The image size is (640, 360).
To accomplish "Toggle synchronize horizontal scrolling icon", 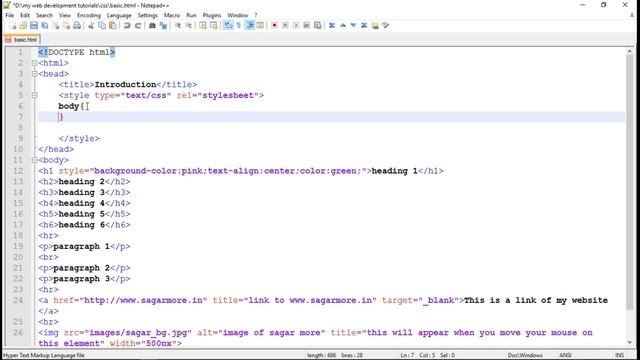I will pos(213,26).
